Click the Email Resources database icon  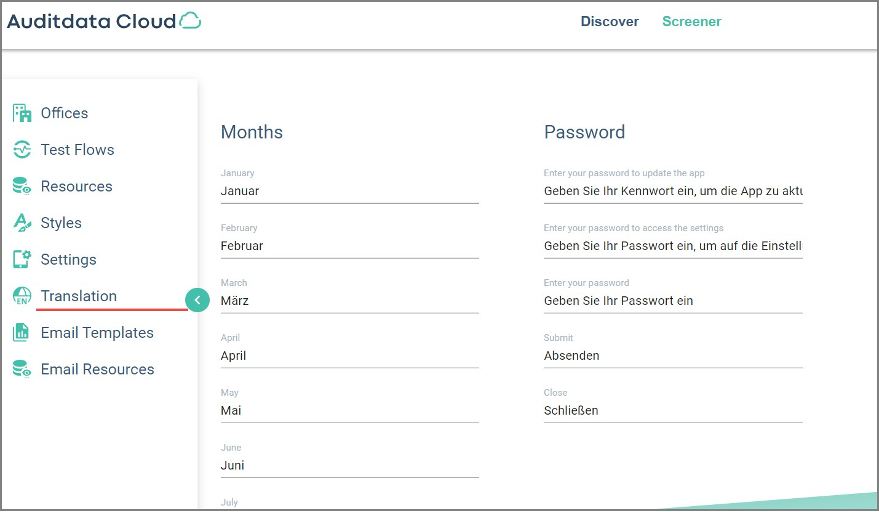click(x=22, y=369)
